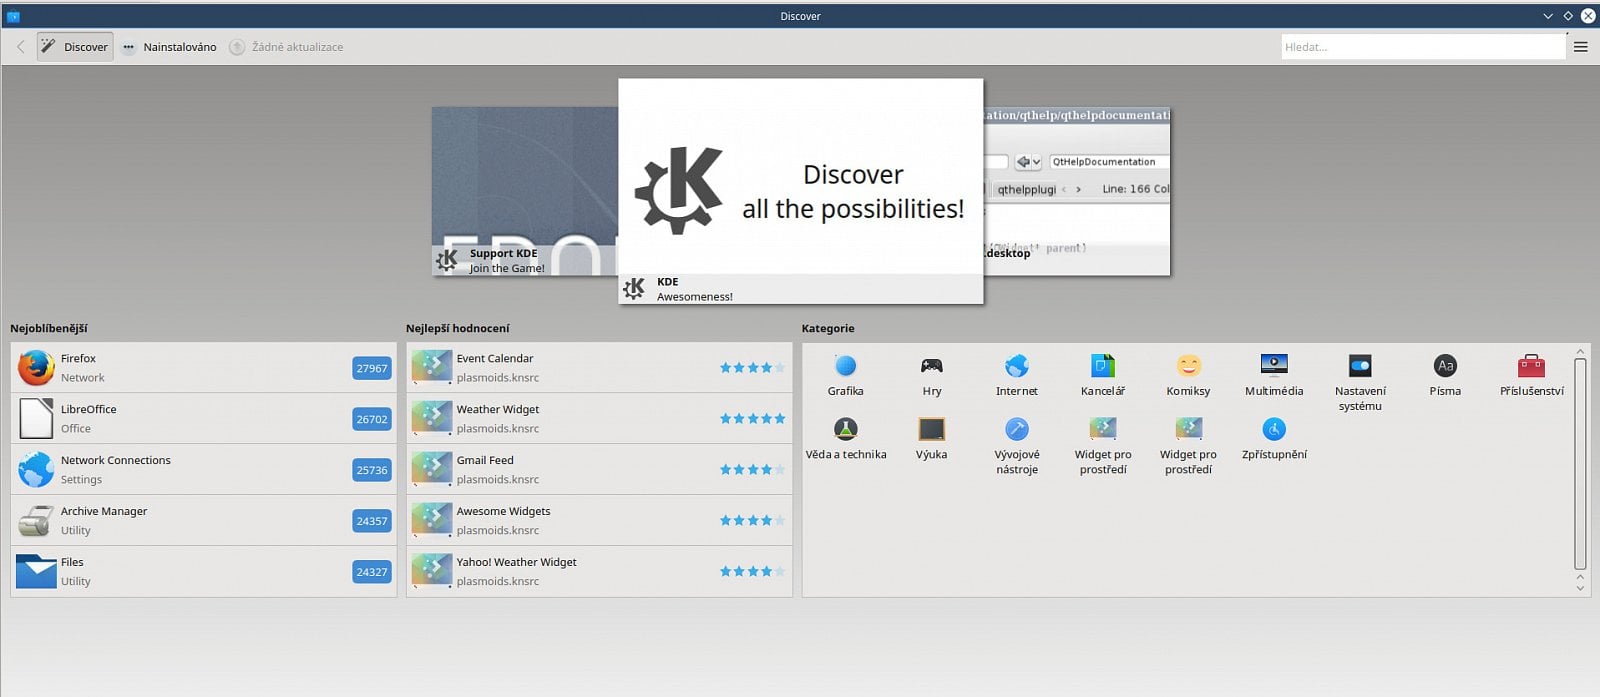
Task: Open the Hry games category
Action: 932,376
